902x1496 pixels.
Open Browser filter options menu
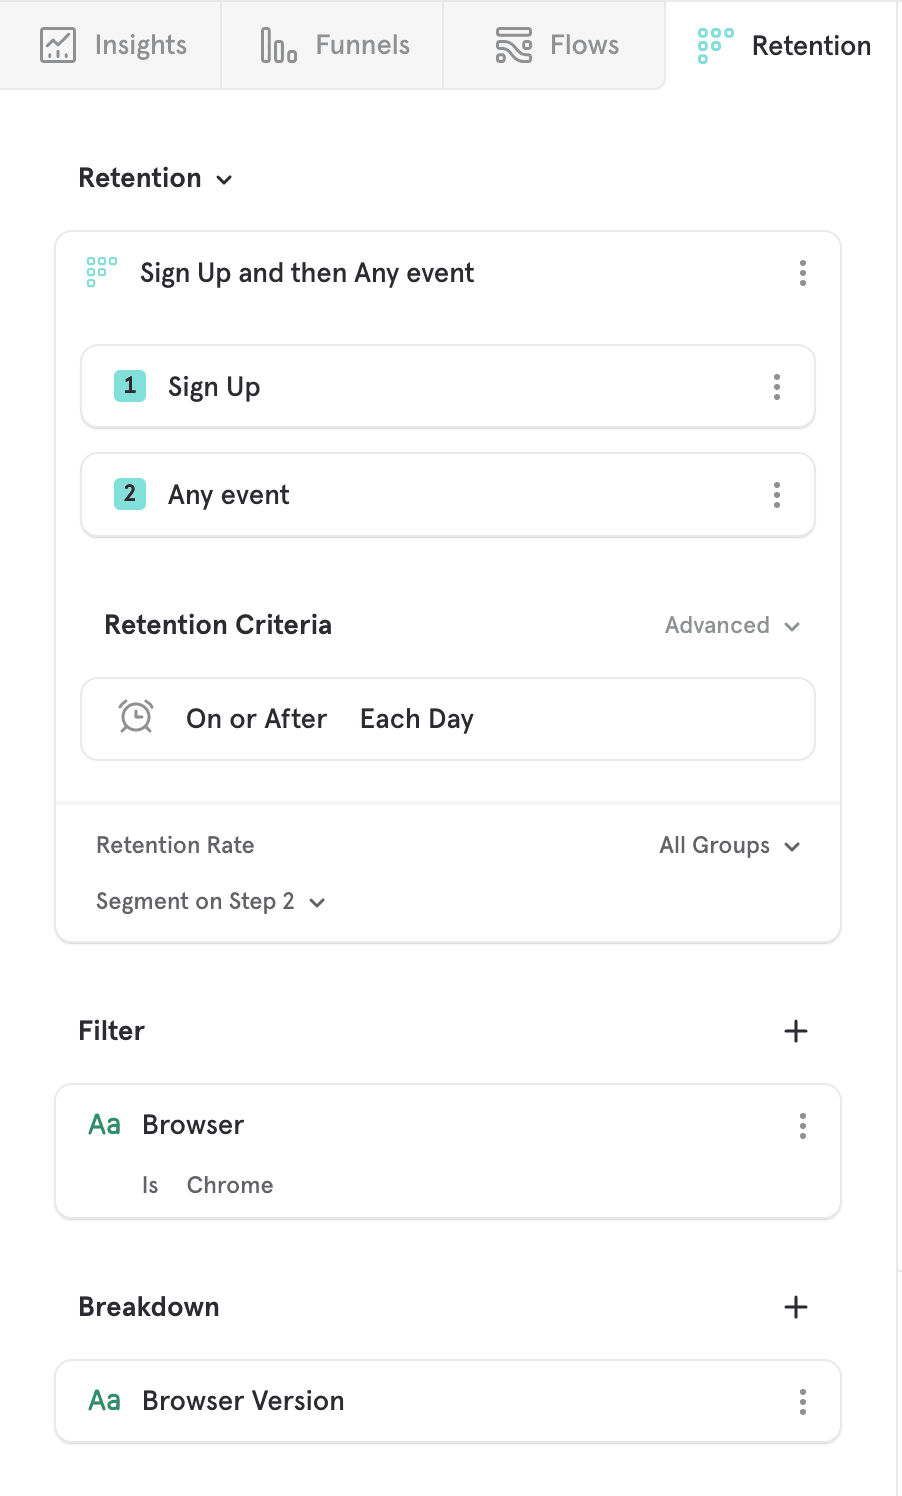tap(802, 1126)
